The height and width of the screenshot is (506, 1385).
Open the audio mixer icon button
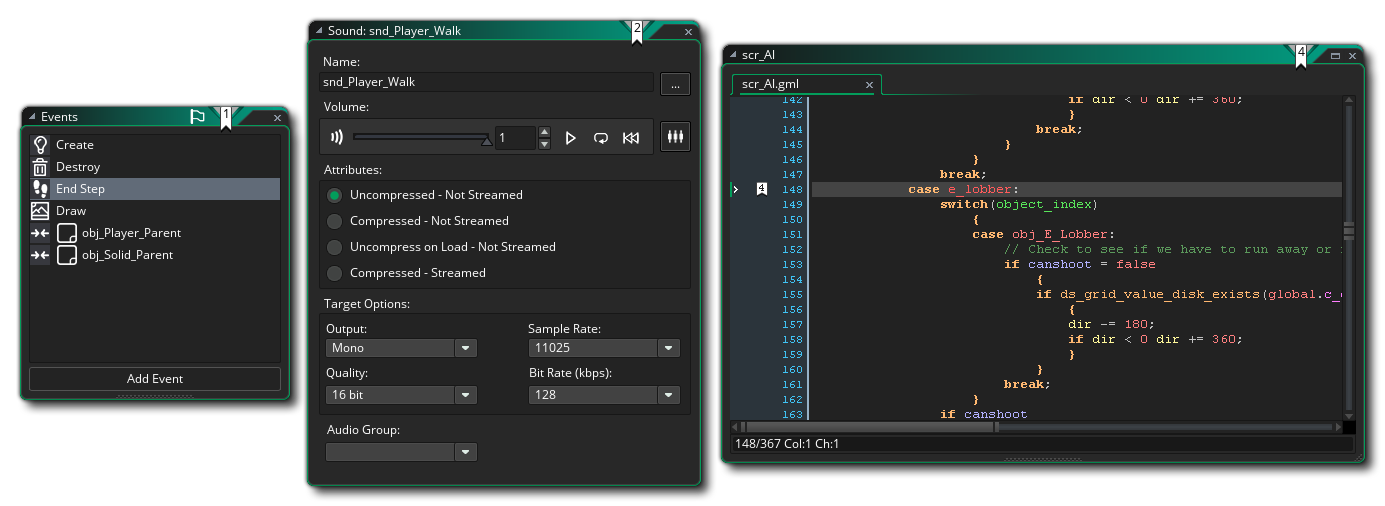675,138
